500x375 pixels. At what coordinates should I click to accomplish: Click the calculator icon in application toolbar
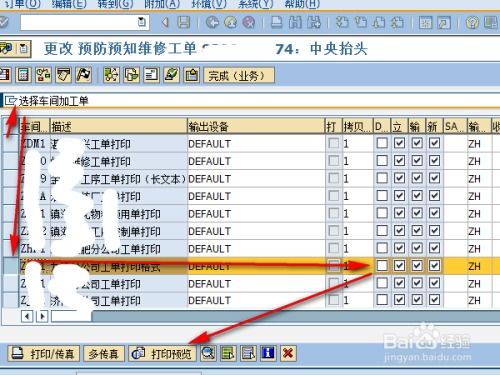[23, 75]
